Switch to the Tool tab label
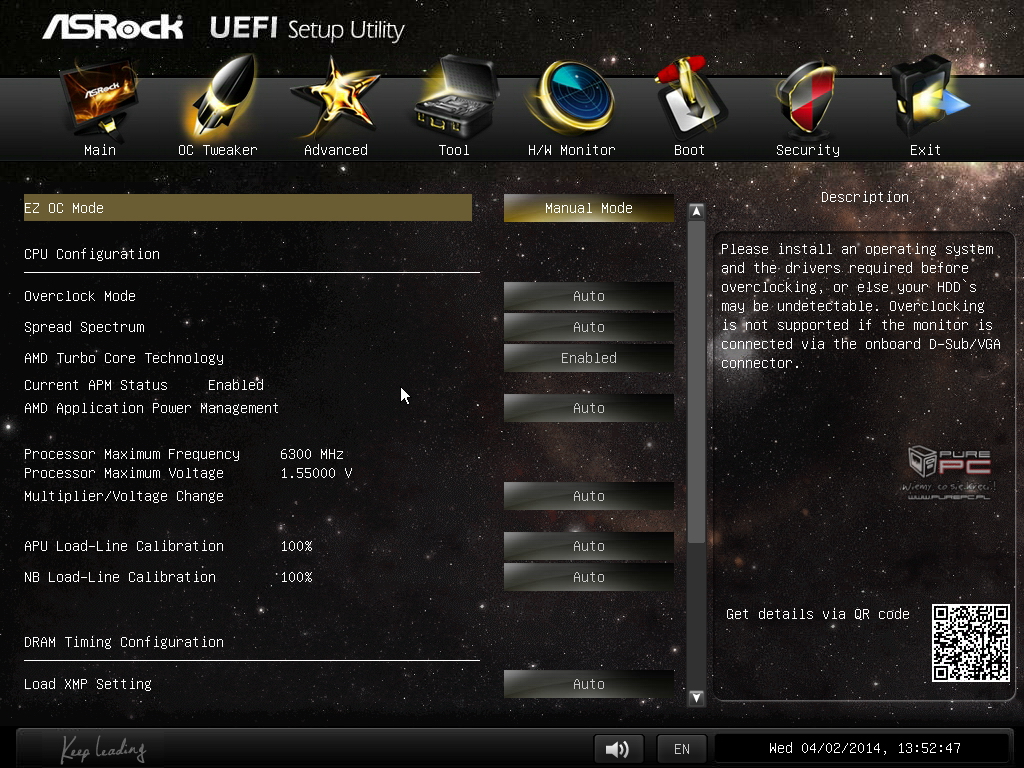This screenshot has width=1024, height=768. pyautogui.click(x=454, y=150)
